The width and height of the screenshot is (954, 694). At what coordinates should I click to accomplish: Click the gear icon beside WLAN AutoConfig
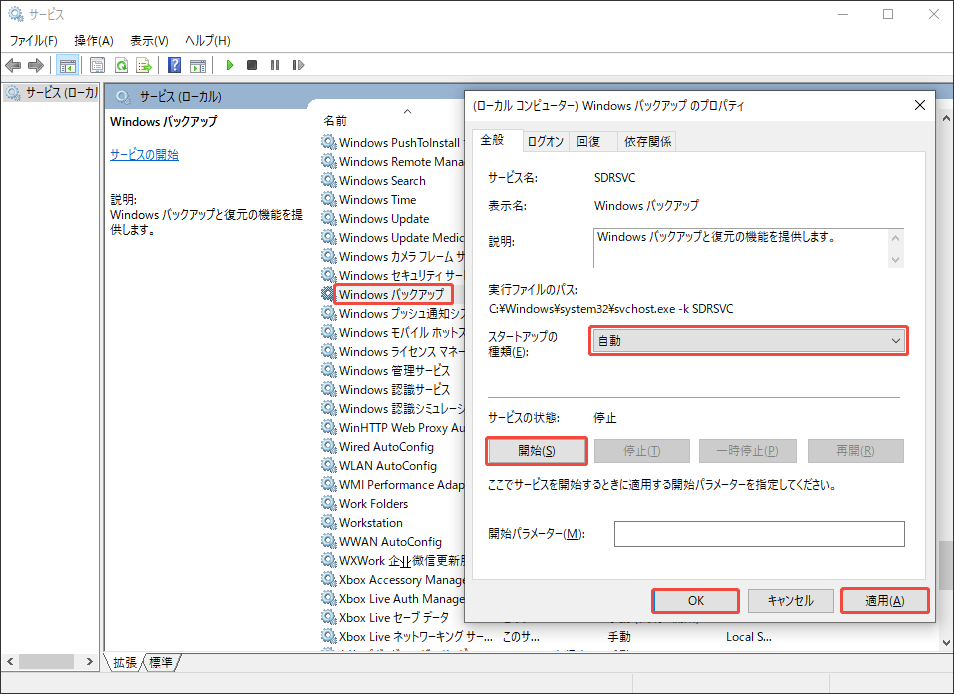pos(329,465)
